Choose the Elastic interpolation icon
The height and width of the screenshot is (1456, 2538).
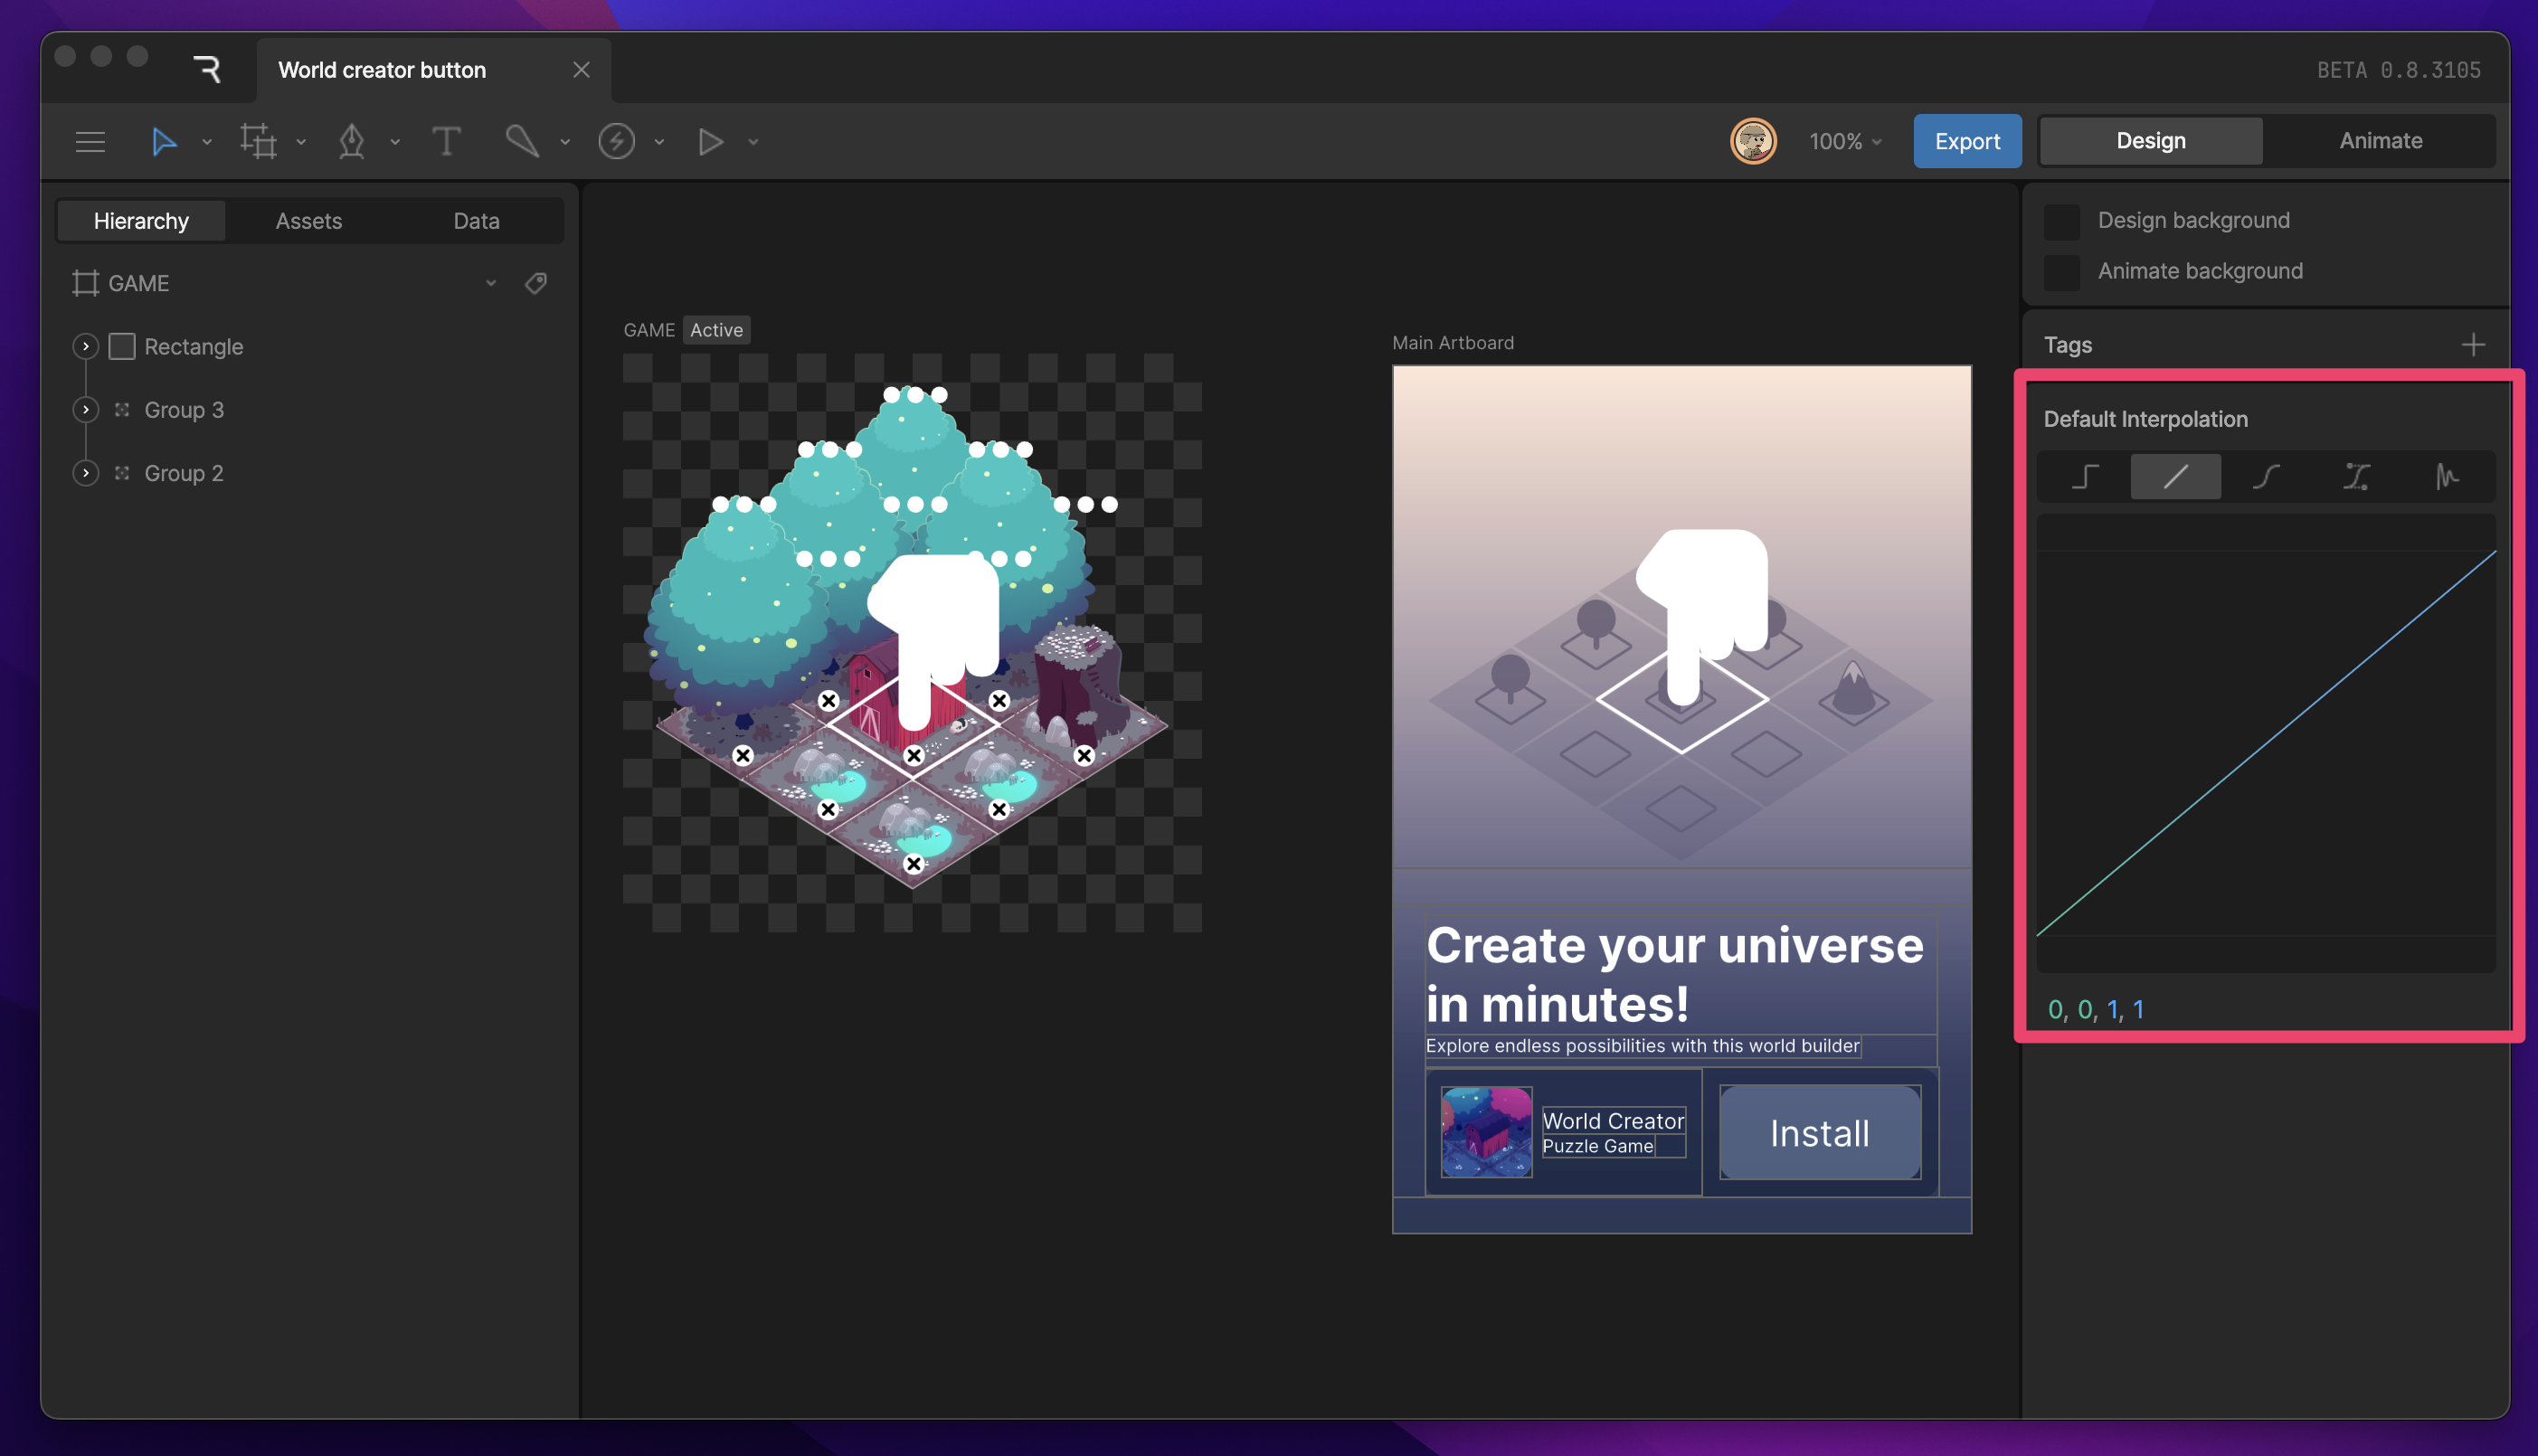click(x=2446, y=476)
